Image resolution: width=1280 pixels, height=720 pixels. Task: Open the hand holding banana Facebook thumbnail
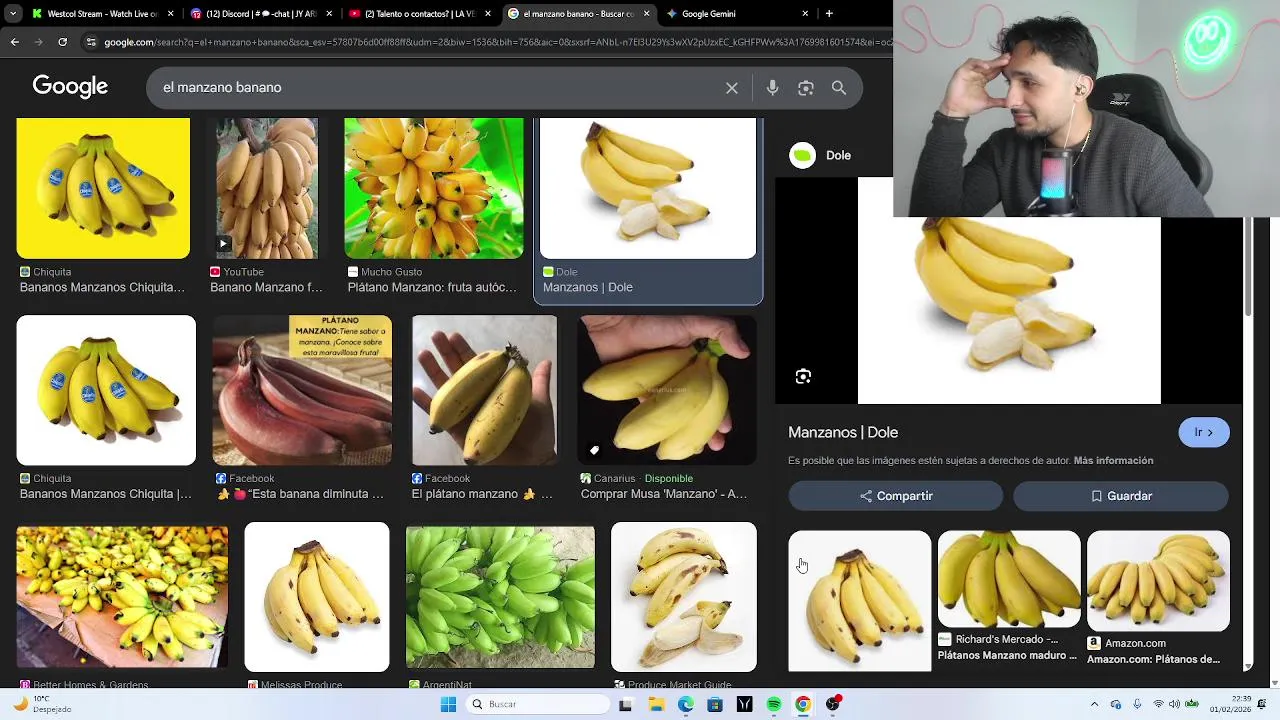[x=484, y=390]
